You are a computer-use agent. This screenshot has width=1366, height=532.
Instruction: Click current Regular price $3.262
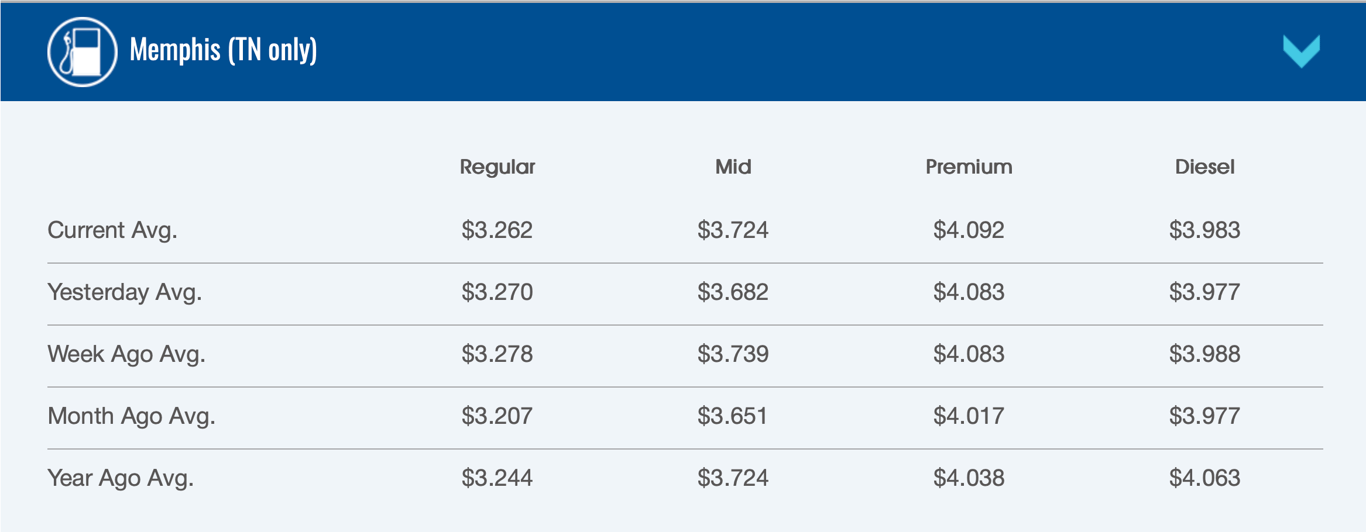[x=497, y=230]
